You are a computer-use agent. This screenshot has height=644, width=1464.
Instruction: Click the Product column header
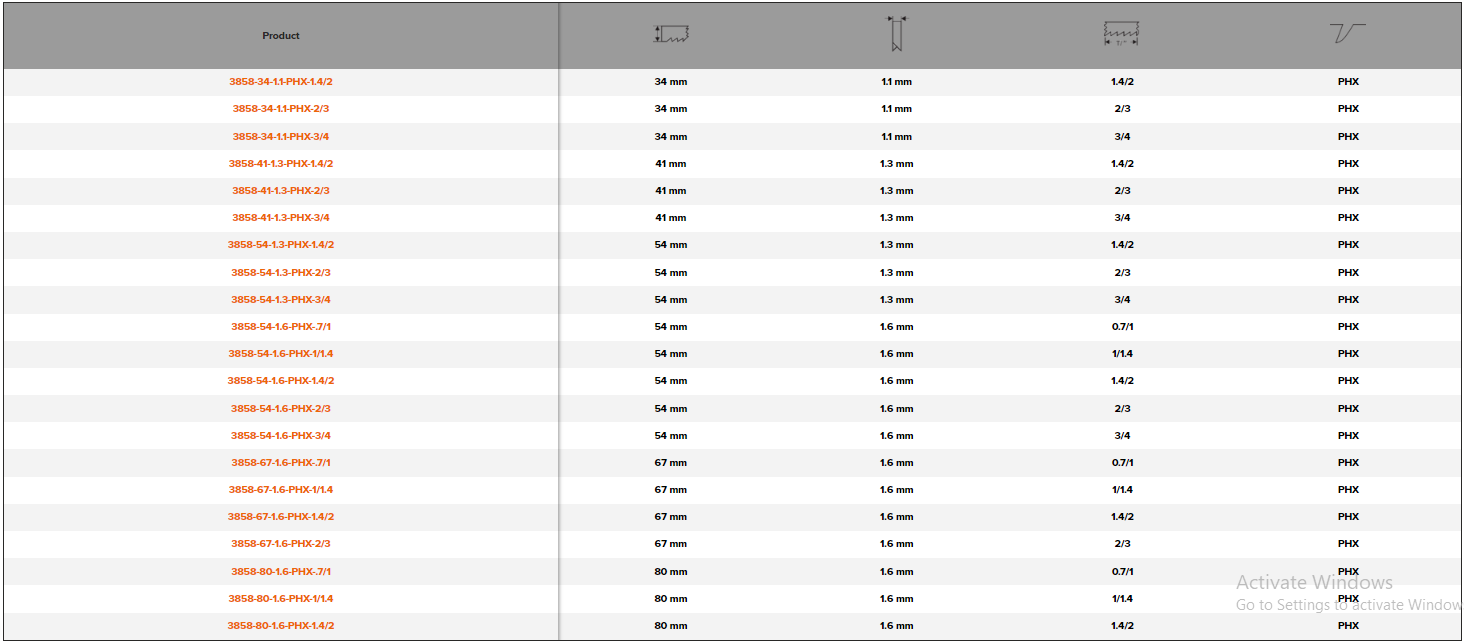pyautogui.click(x=281, y=36)
